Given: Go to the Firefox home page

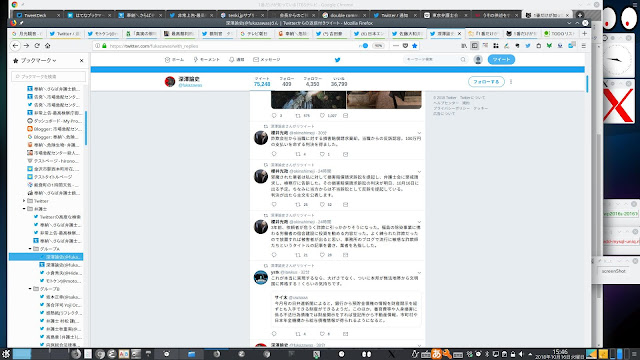Looking at the screenshot, I should [48, 46].
